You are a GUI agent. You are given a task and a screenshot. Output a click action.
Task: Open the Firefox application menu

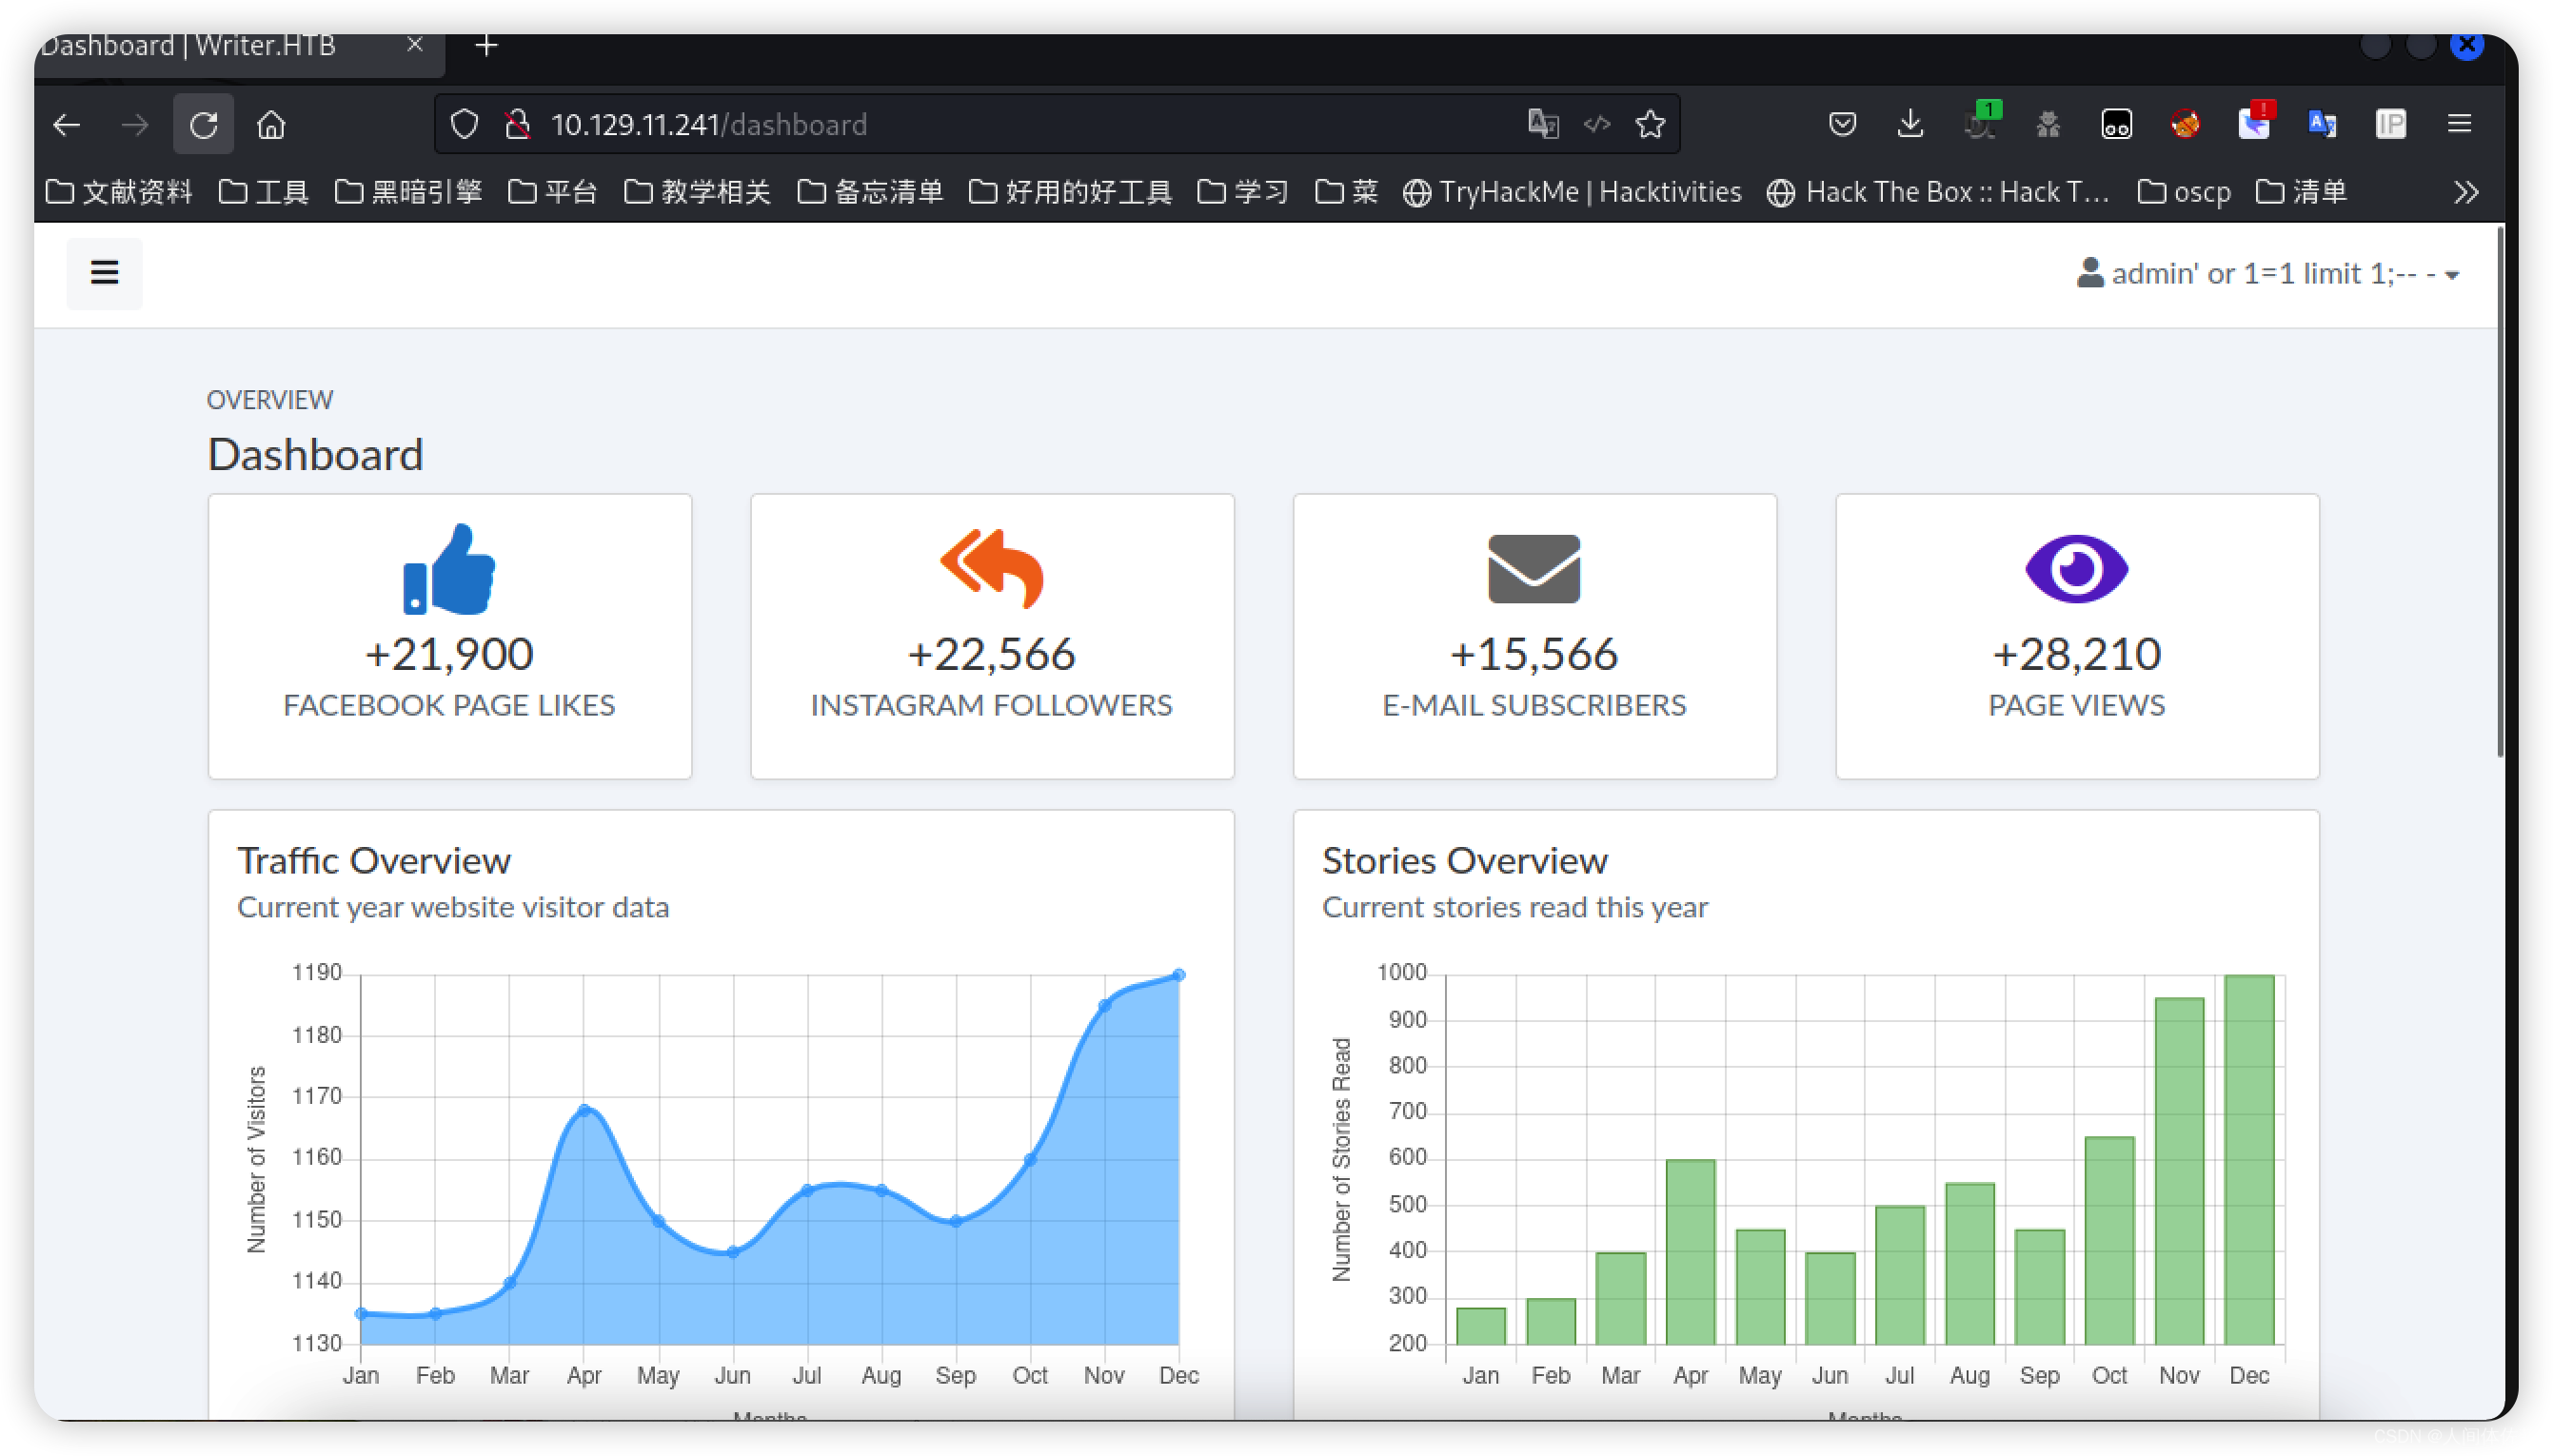(2459, 125)
